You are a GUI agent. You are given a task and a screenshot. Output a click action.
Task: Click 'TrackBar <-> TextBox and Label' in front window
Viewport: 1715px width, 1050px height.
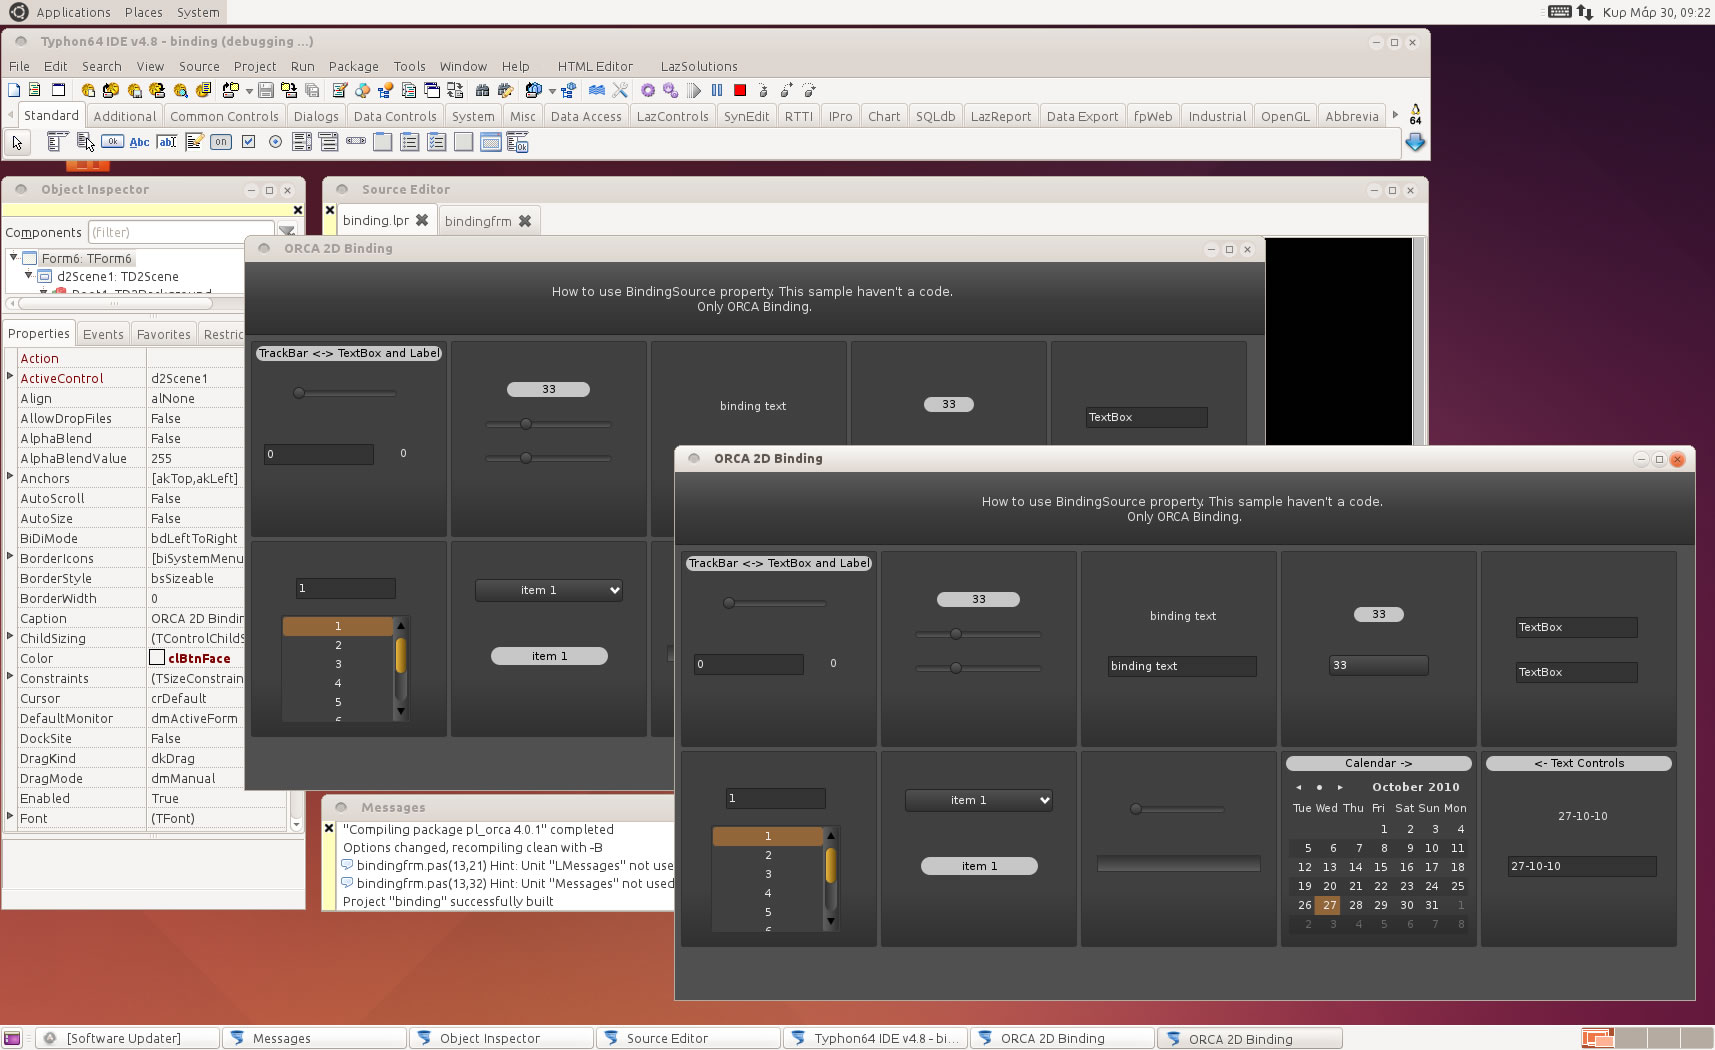tap(779, 563)
